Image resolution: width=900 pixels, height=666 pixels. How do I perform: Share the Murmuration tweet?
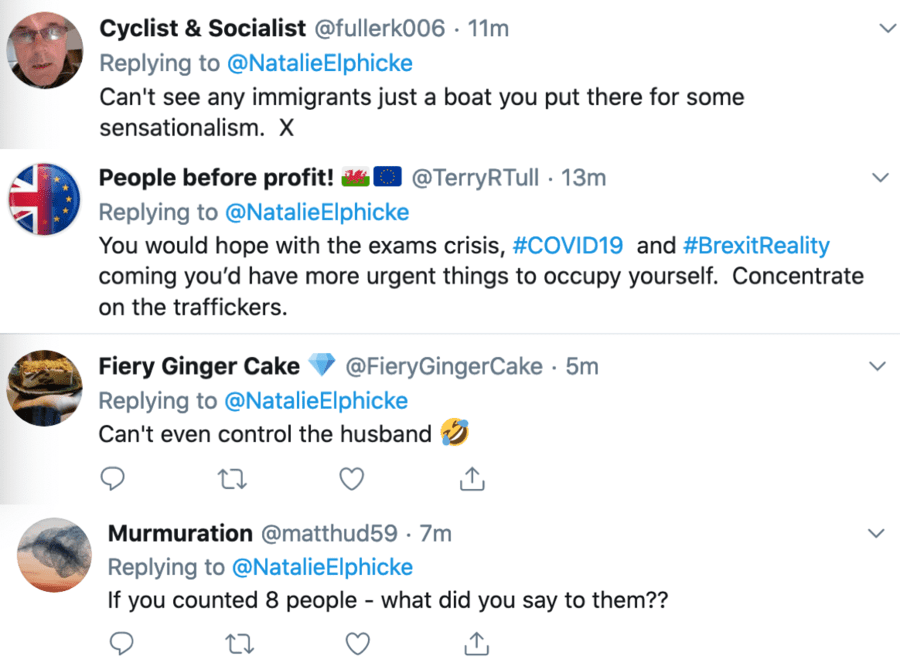coord(478,641)
